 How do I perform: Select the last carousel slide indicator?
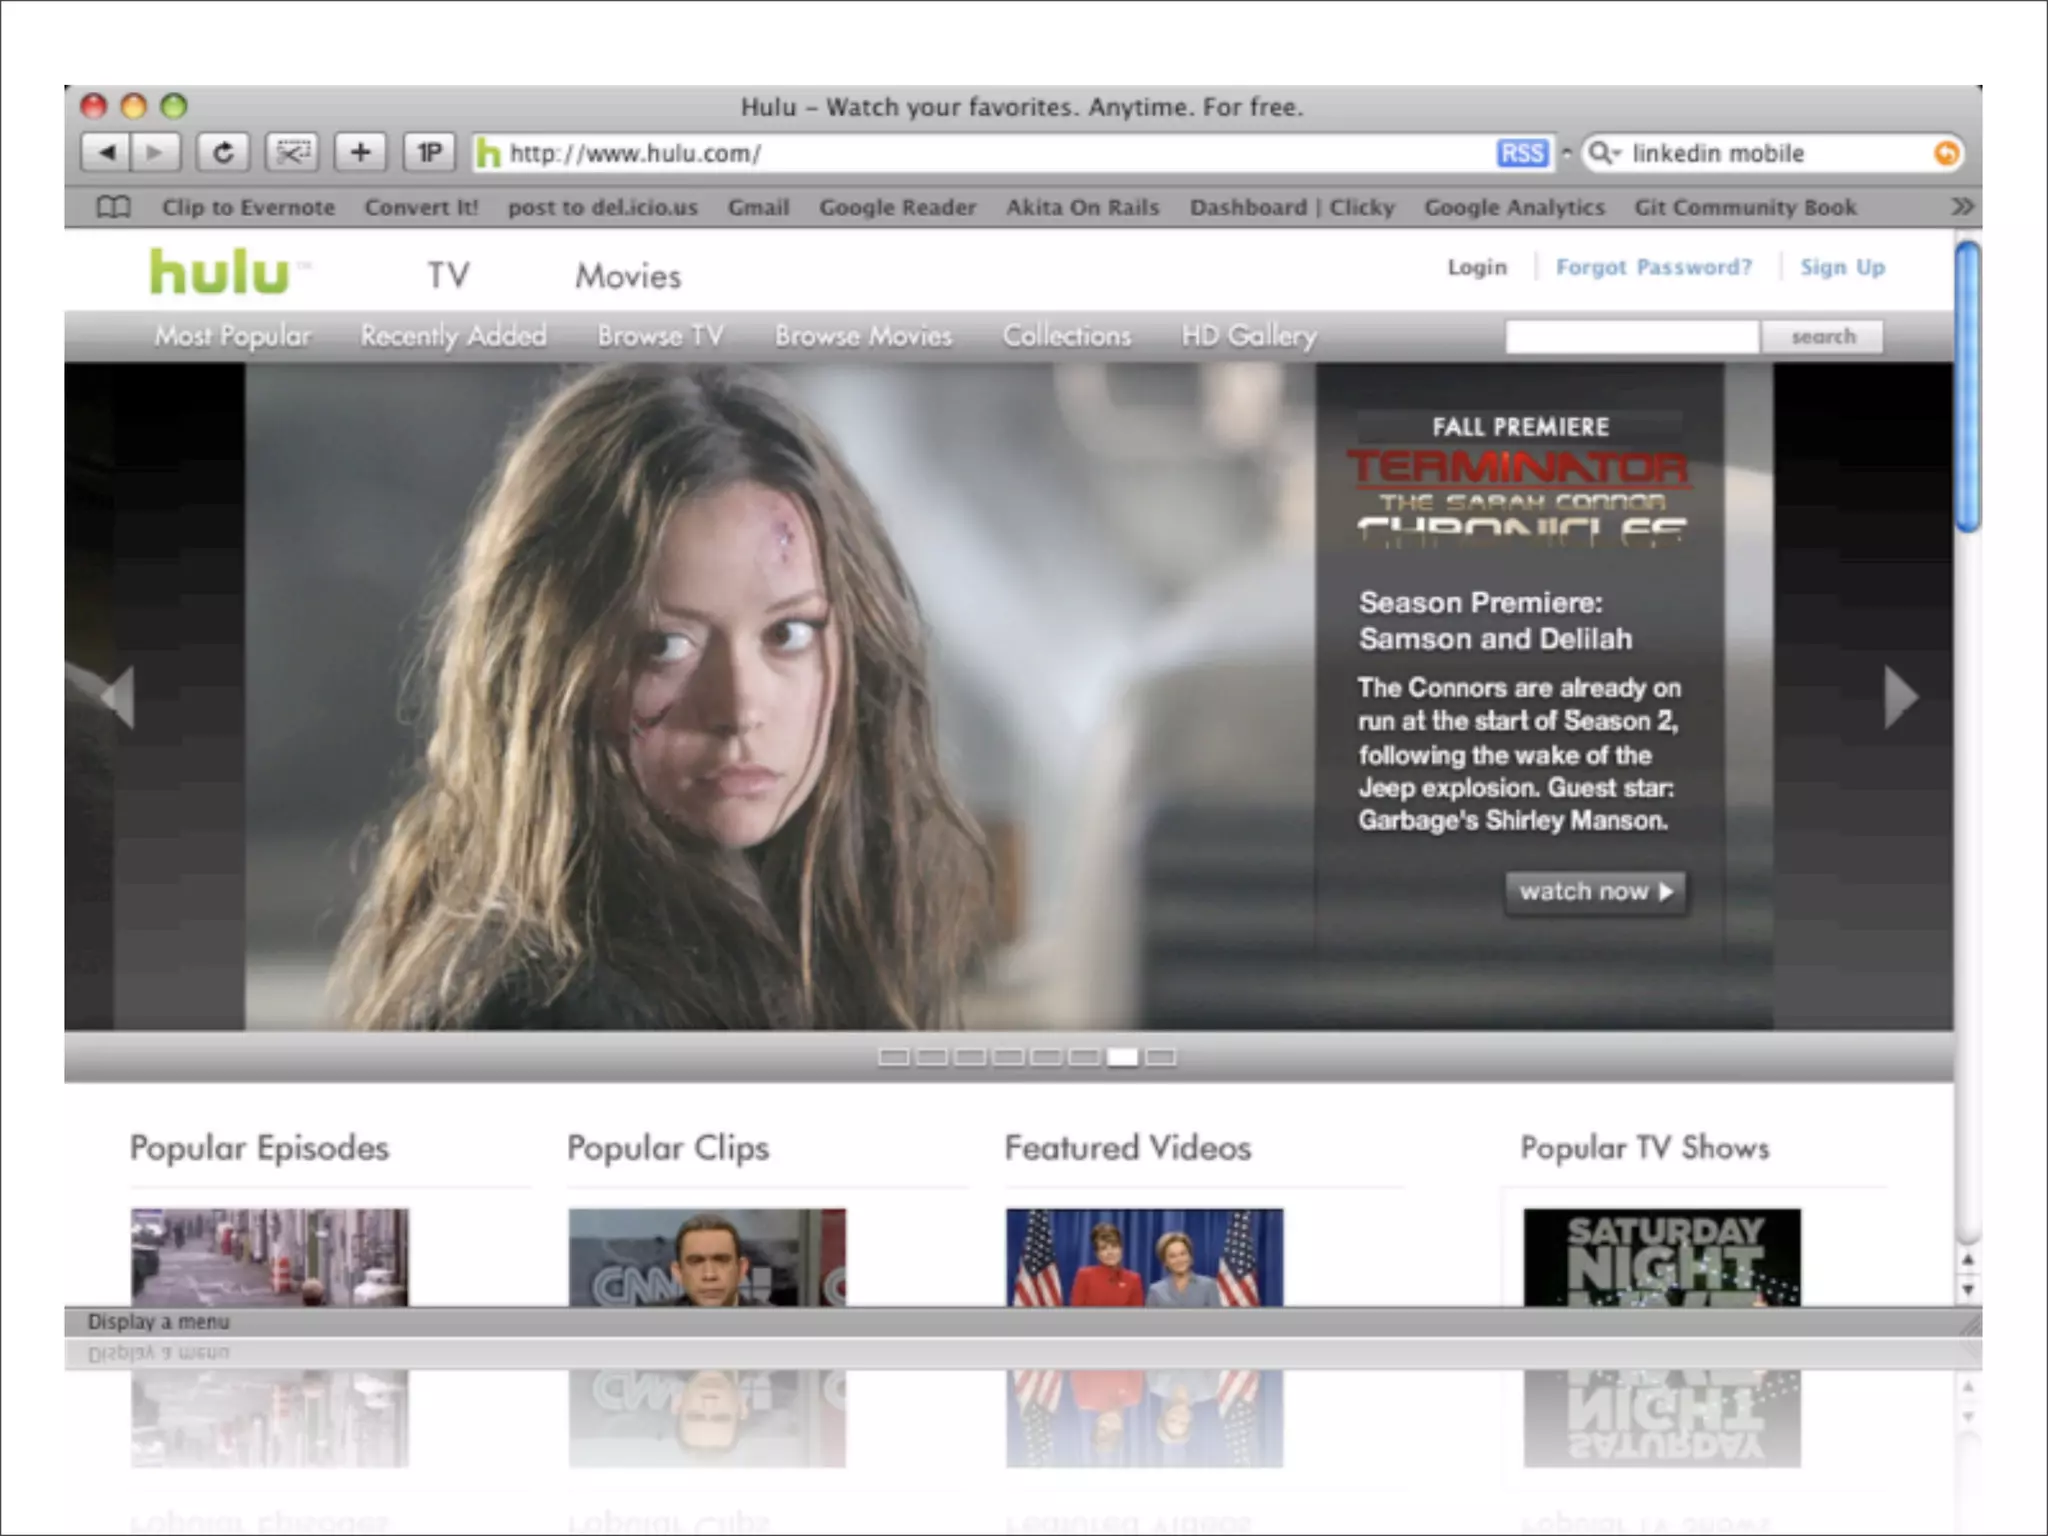pos(1160,1057)
